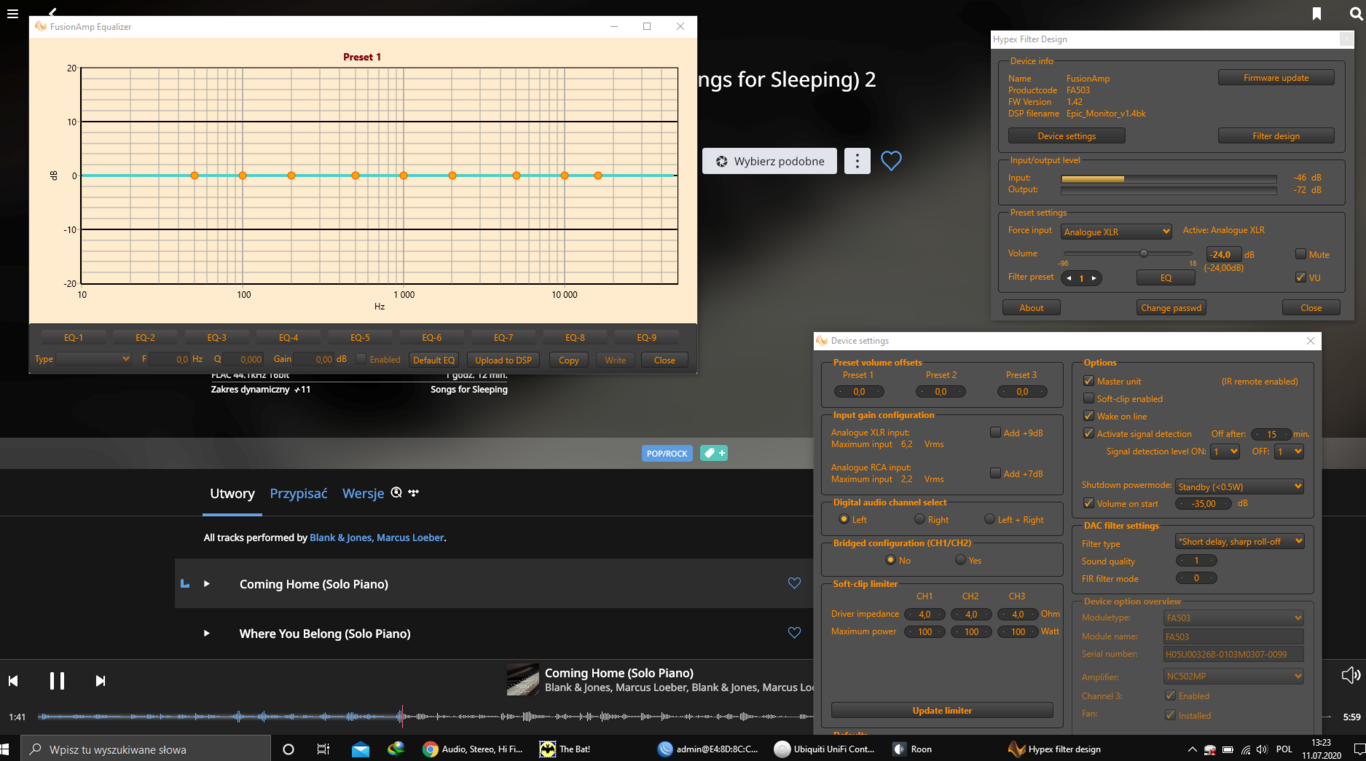Toggle the VU checkbox
This screenshot has height=761, width=1366.
(1300, 278)
